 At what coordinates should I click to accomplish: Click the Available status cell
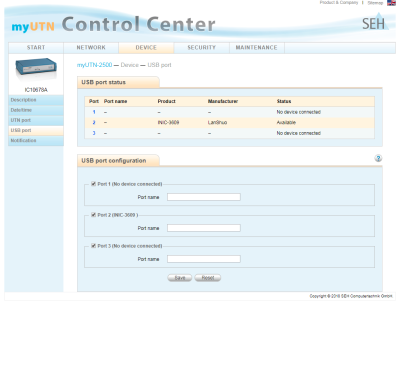pyautogui.click(x=286, y=123)
